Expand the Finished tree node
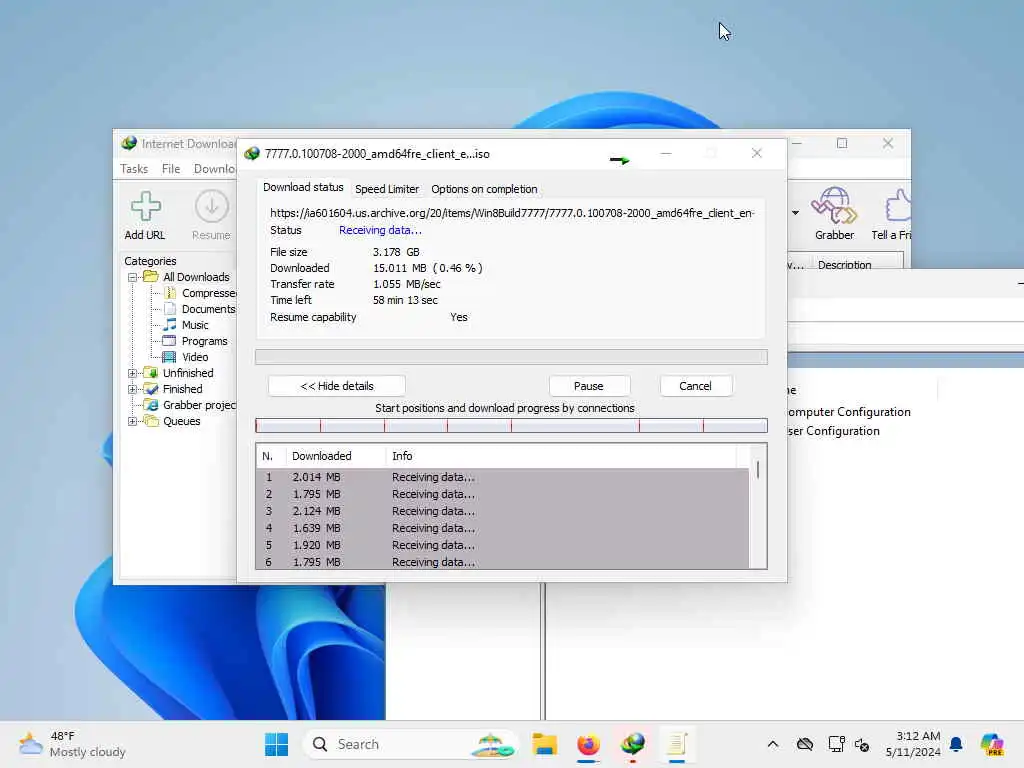 (133, 389)
